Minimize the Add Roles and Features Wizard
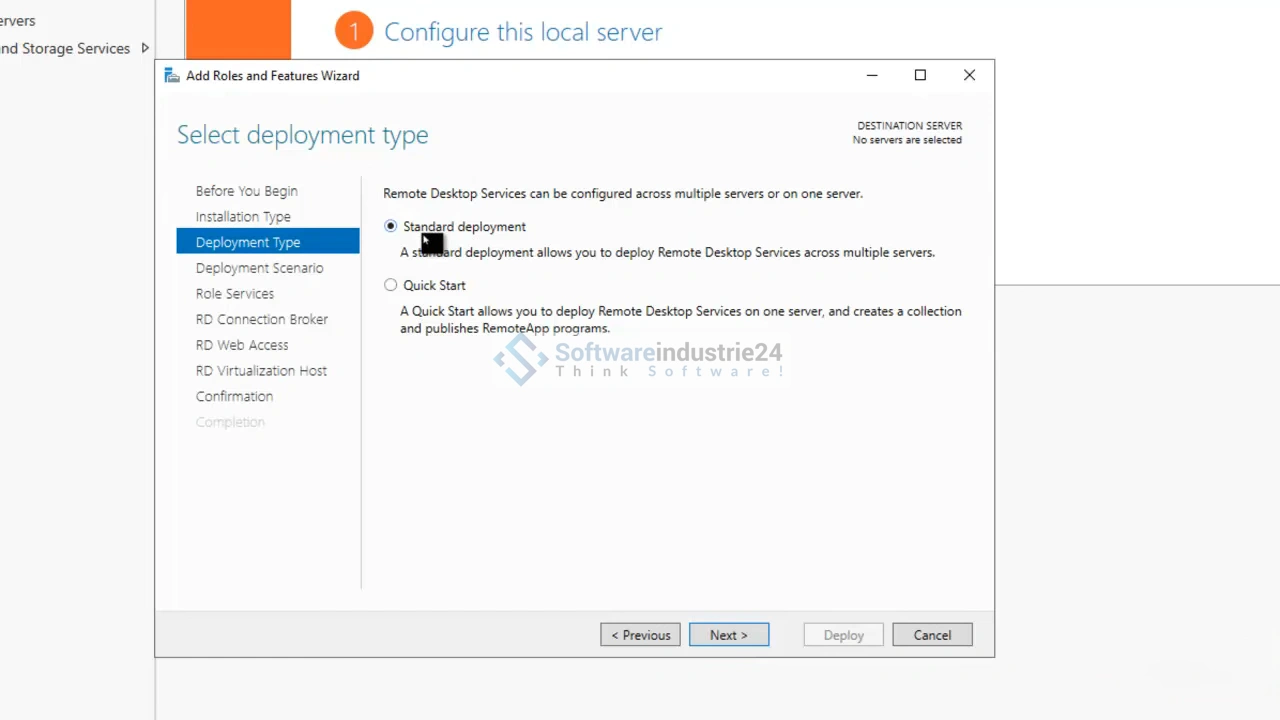Screen dimensions: 1280x720 tap(872, 75)
